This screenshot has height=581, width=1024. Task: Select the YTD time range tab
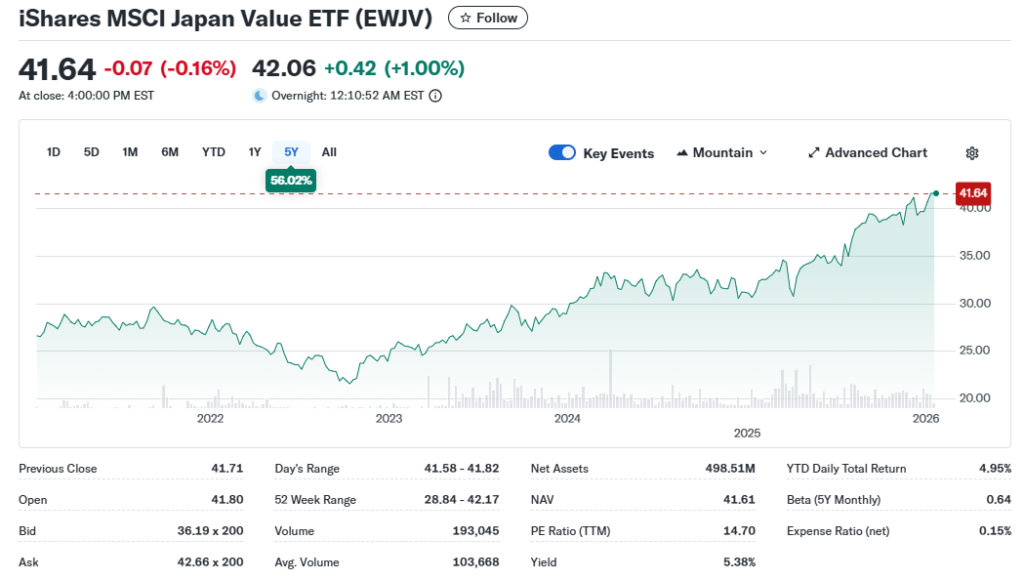coord(213,152)
